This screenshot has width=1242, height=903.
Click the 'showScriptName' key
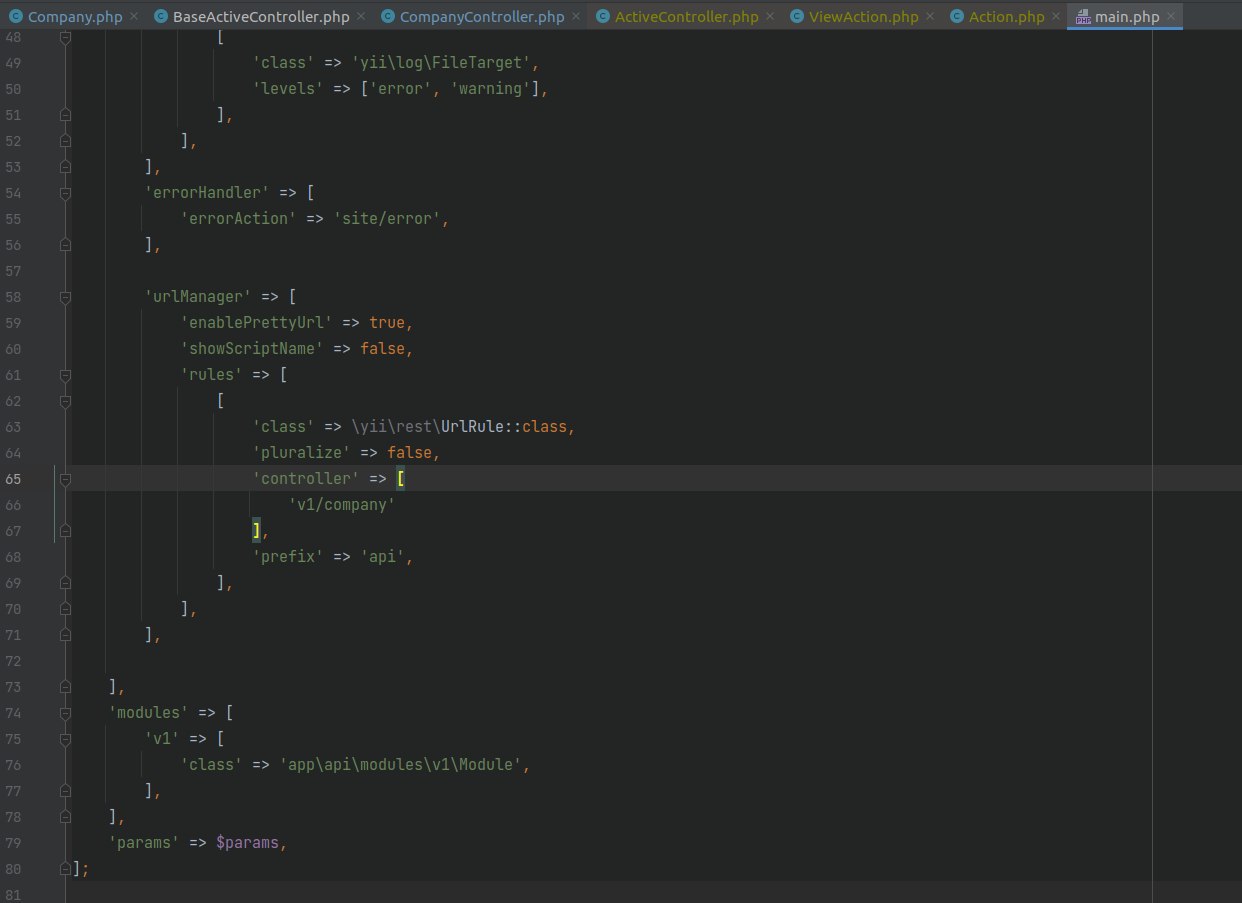(x=252, y=349)
